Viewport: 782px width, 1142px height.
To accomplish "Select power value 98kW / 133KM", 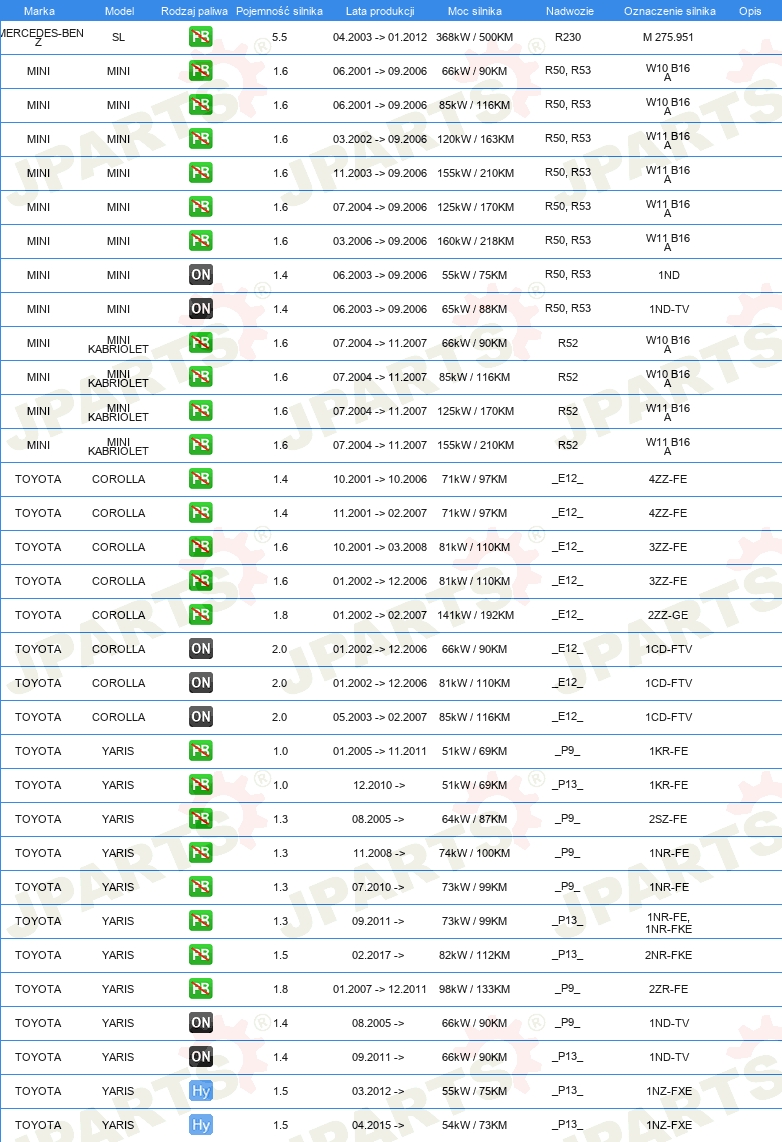I will tap(475, 989).
